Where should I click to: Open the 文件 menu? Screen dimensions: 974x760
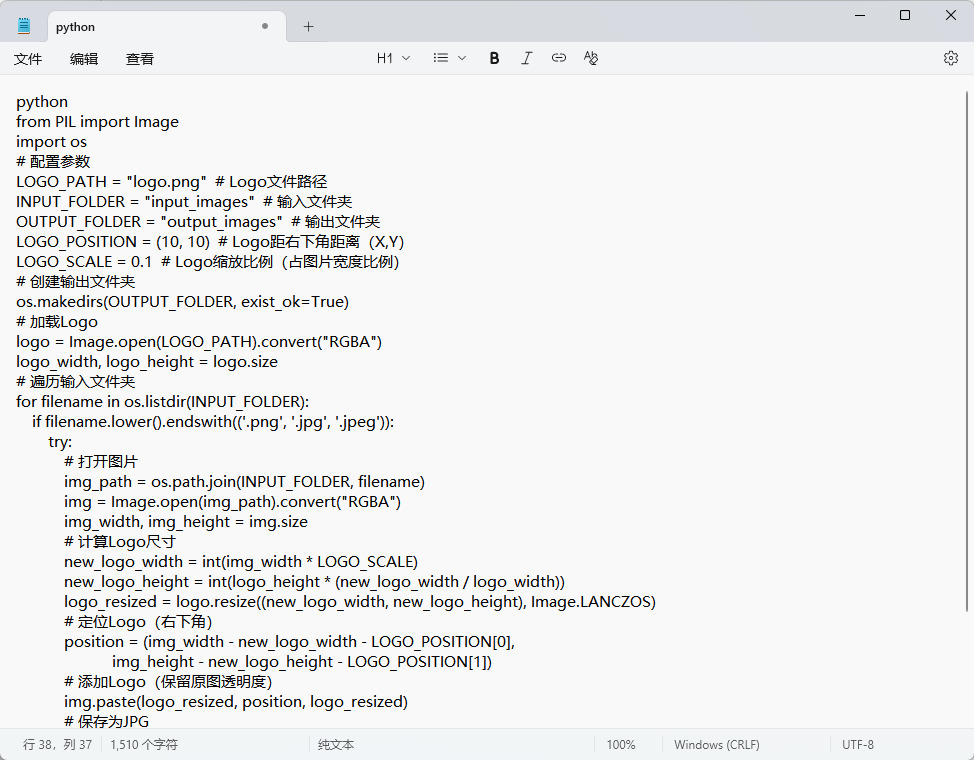point(28,59)
